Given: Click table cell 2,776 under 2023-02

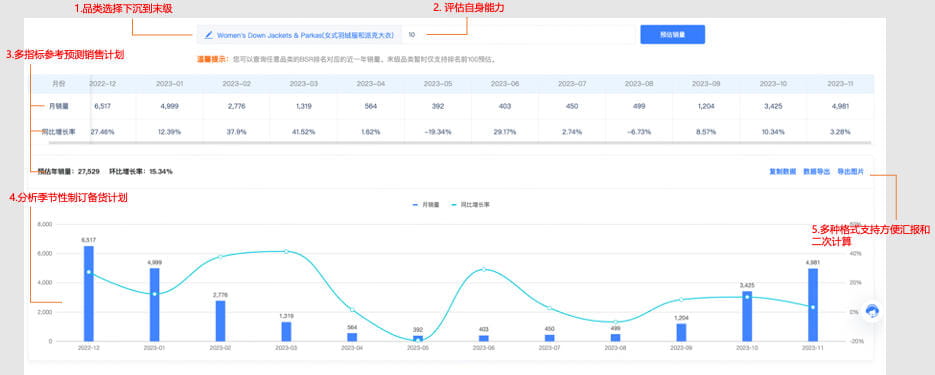Looking at the screenshot, I should 237,107.
